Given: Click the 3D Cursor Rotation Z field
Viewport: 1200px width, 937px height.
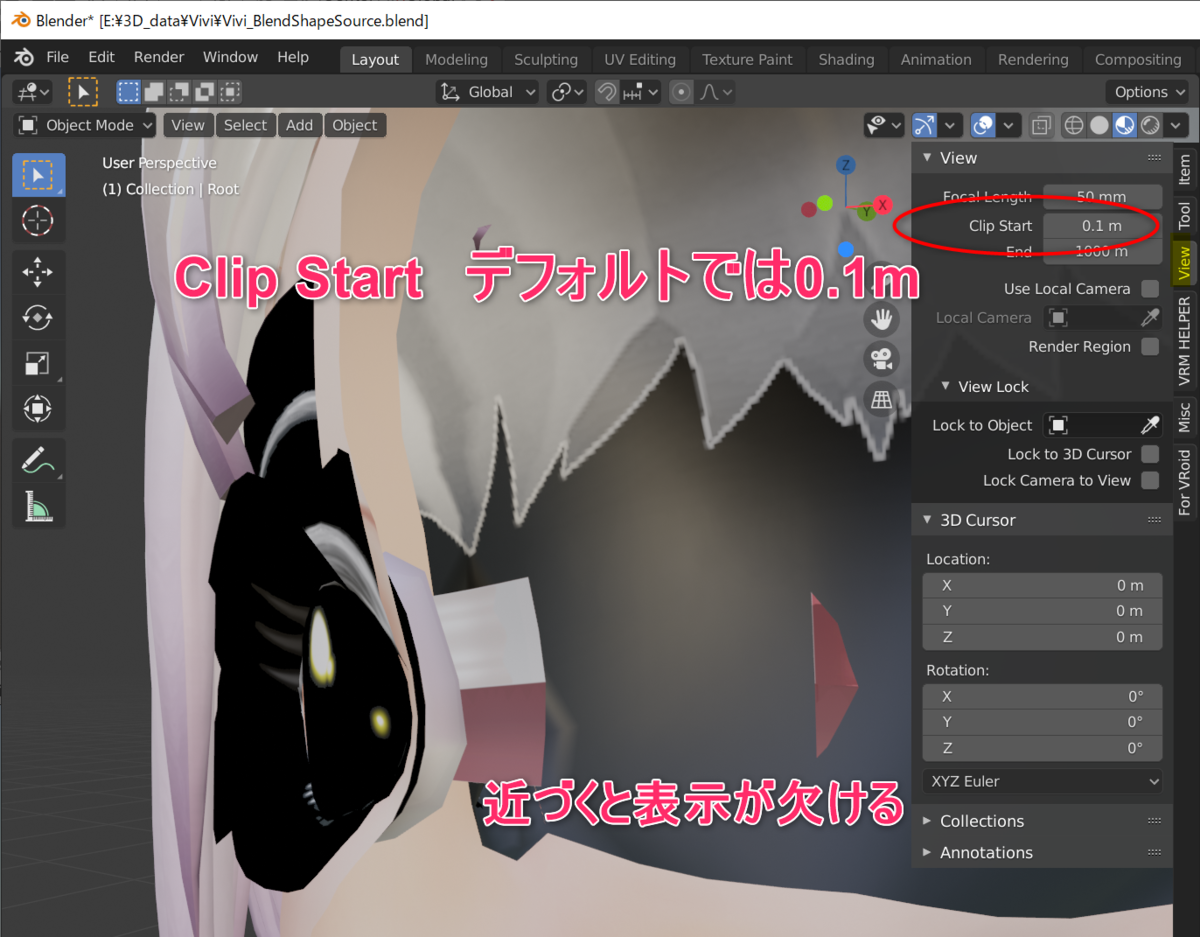Looking at the screenshot, I should coord(1042,749).
